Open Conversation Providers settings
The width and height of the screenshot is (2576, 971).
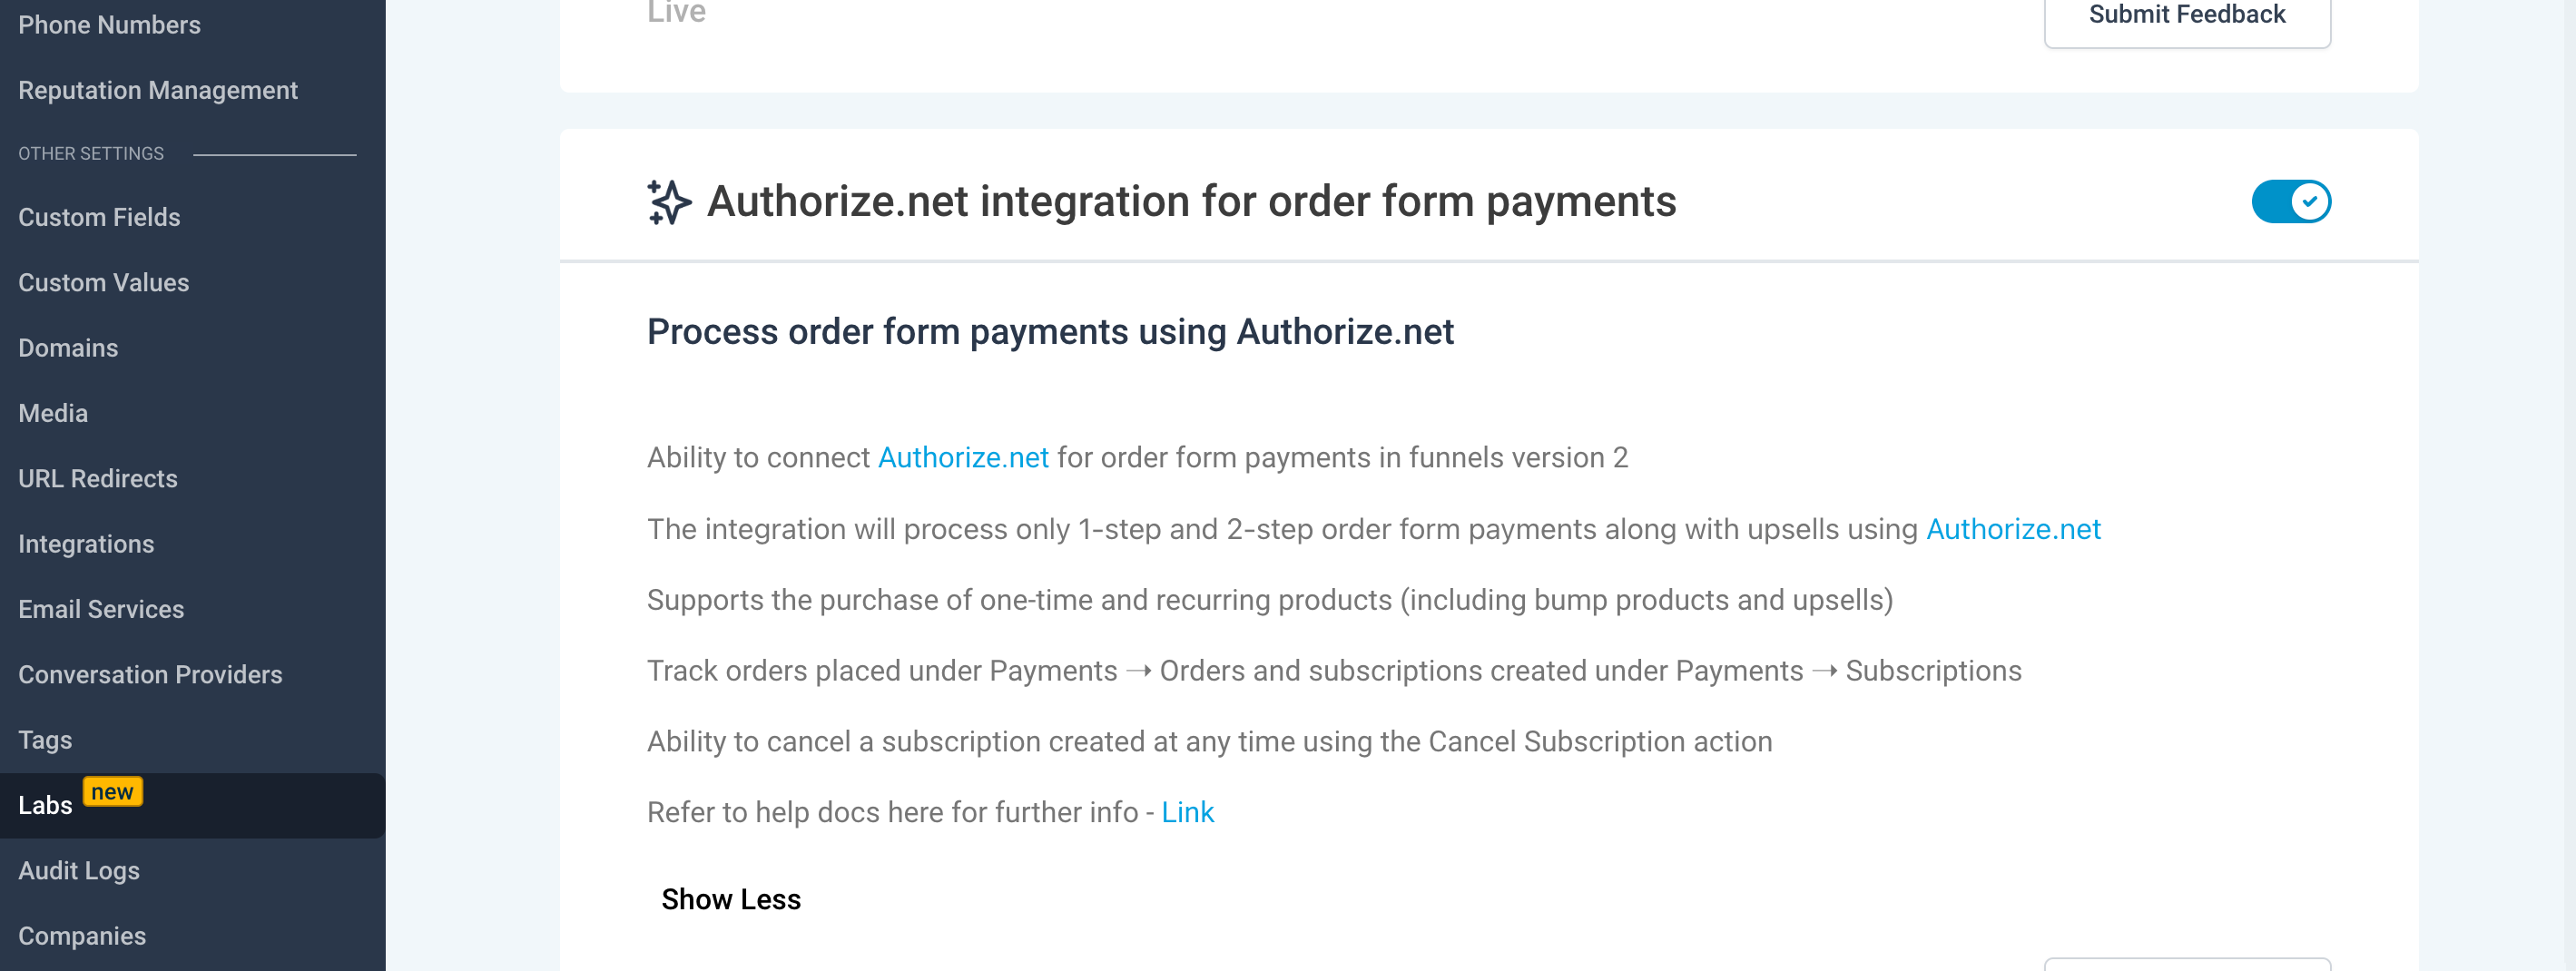click(x=150, y=674)
